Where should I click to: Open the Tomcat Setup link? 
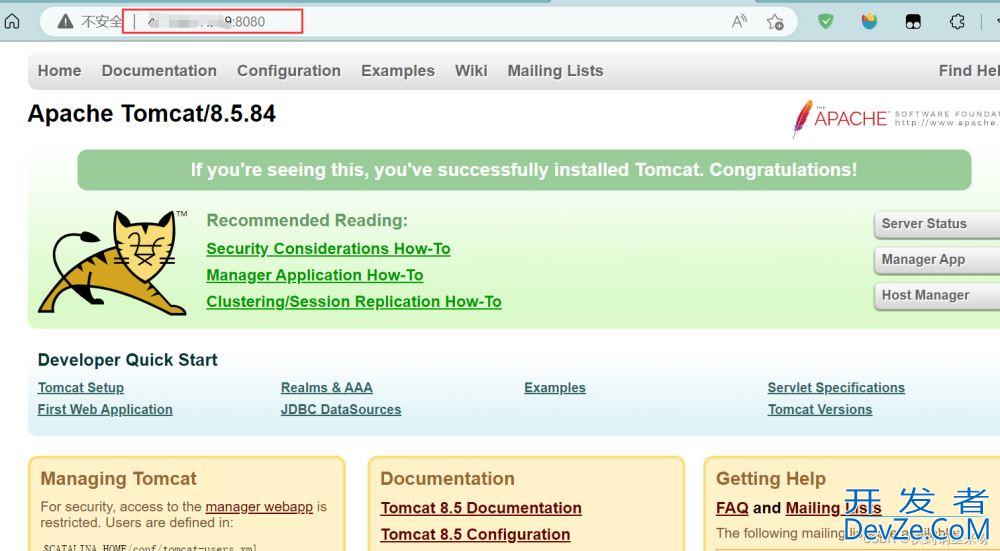click(81, 388)
